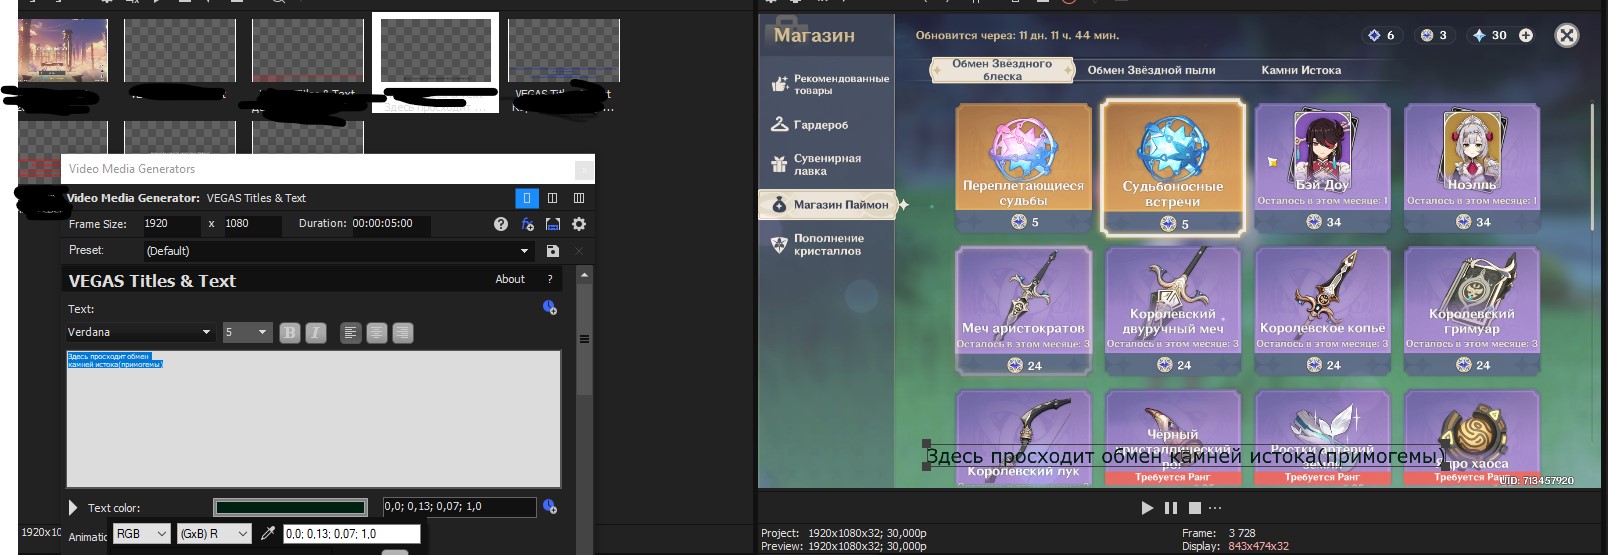Screen dimensions: 1608x555
Task: Align text to the left
Action: point(350,333)
